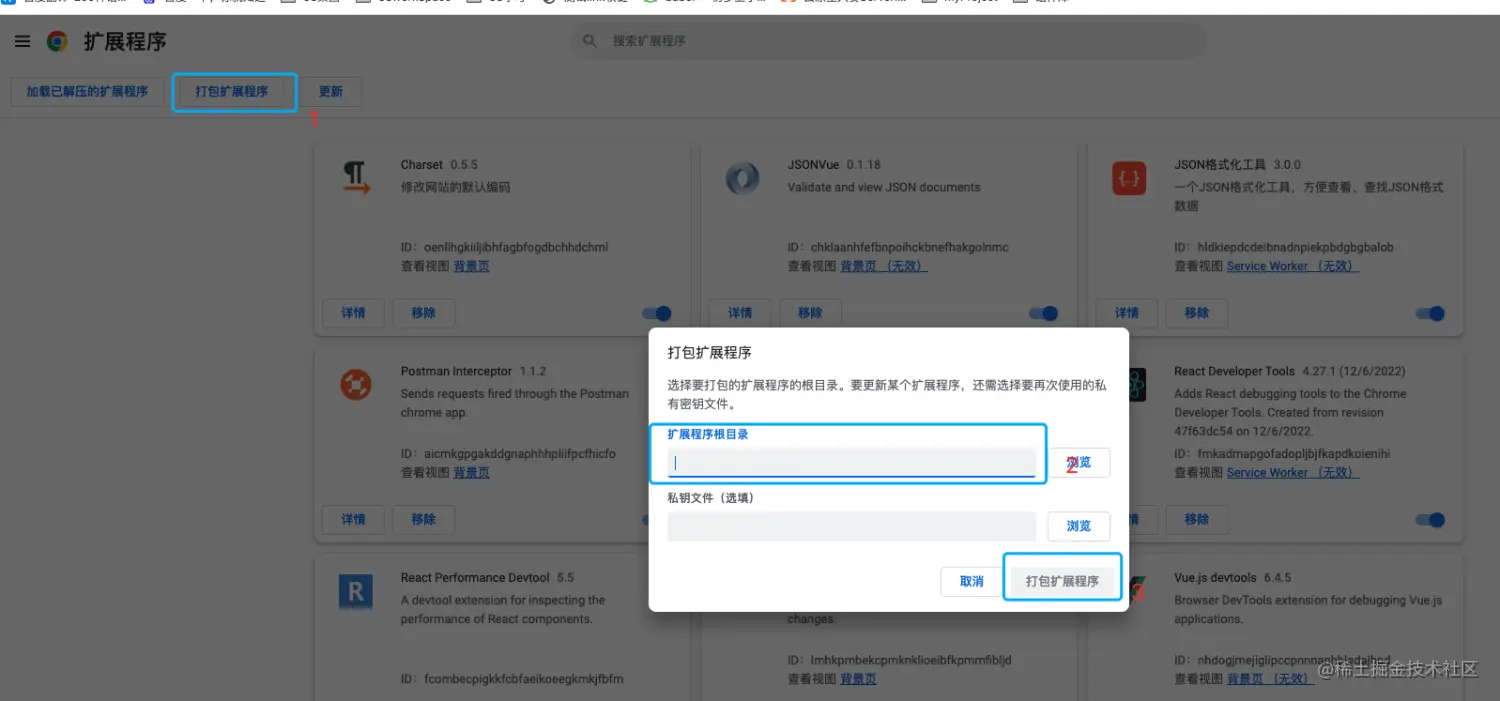Click the JSON格式化工具 red braces icon

coord(1129,178)
